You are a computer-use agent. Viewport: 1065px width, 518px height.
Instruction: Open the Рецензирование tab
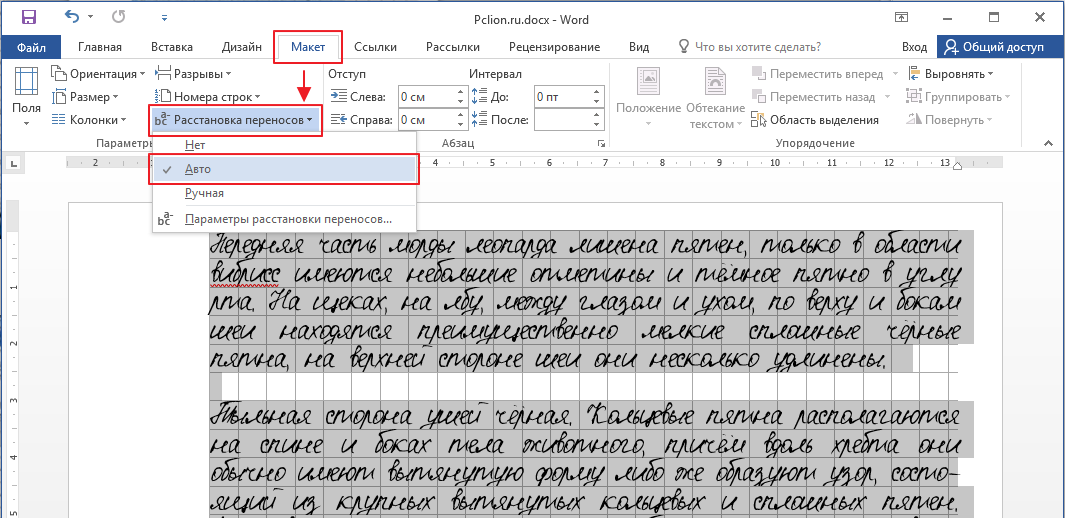pyautogui.click(x=554, y=47)
